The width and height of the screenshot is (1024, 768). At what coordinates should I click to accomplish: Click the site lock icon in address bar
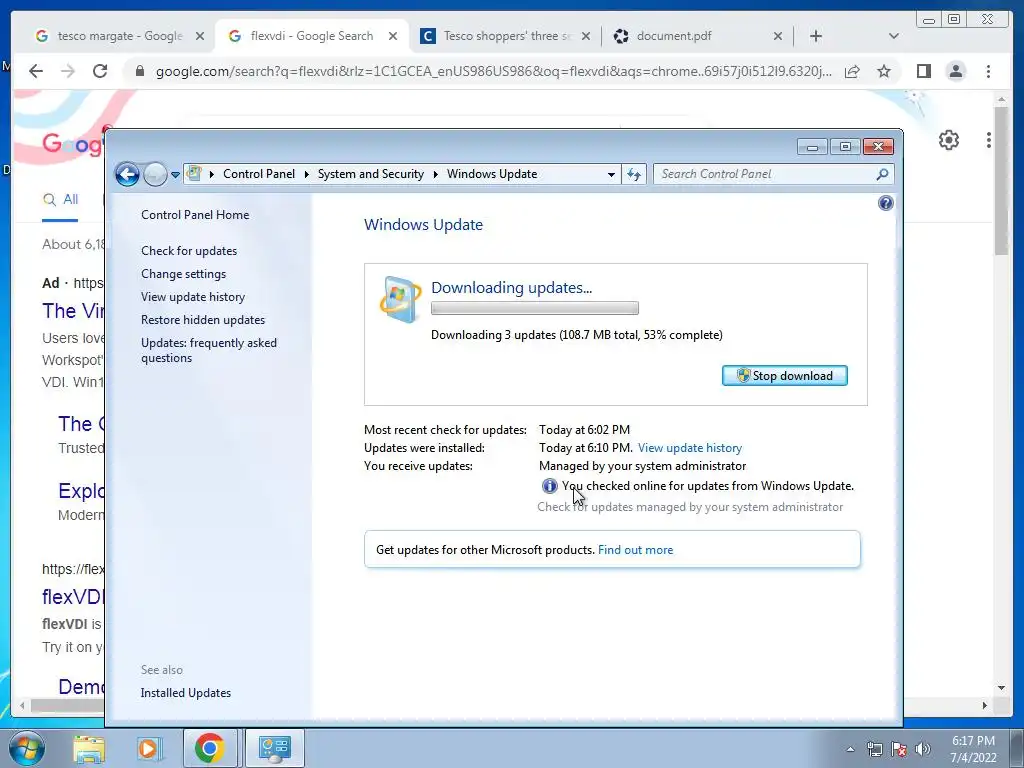[x=139, y=71]
